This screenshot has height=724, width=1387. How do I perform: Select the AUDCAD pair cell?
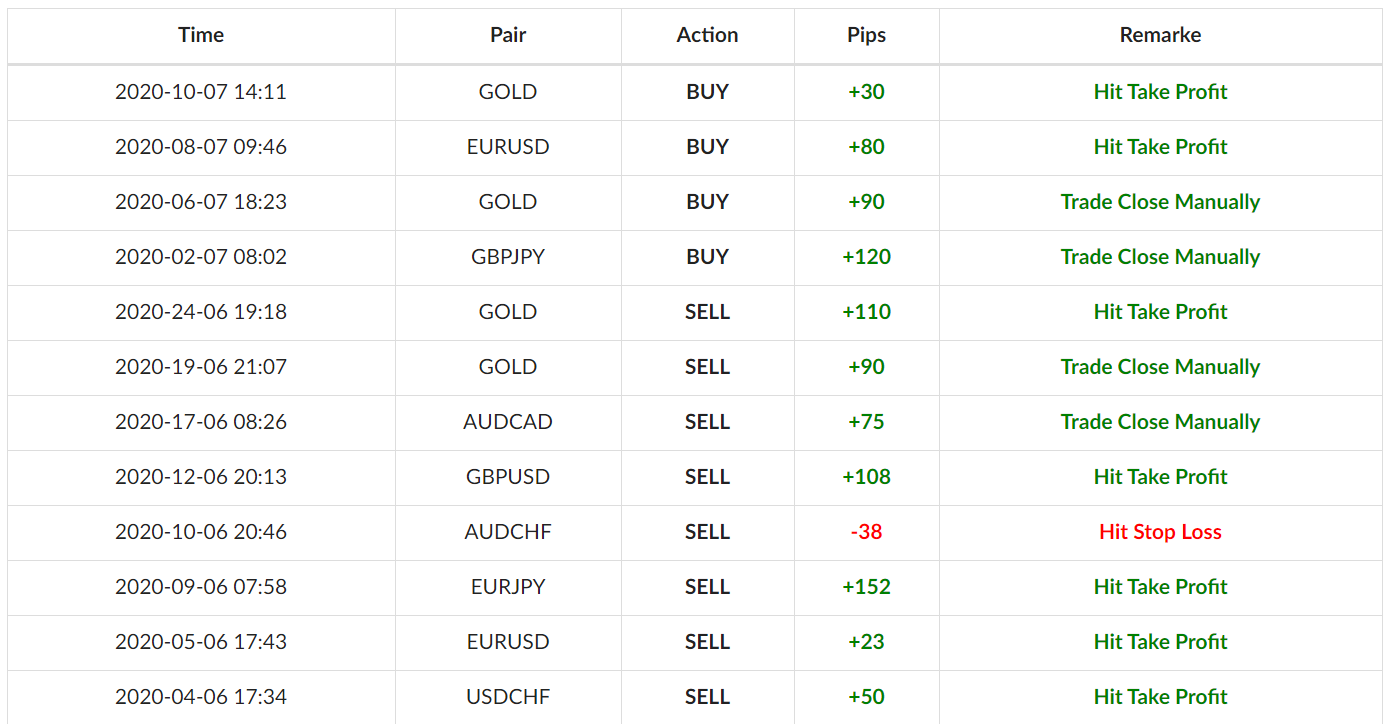[508, 422]
